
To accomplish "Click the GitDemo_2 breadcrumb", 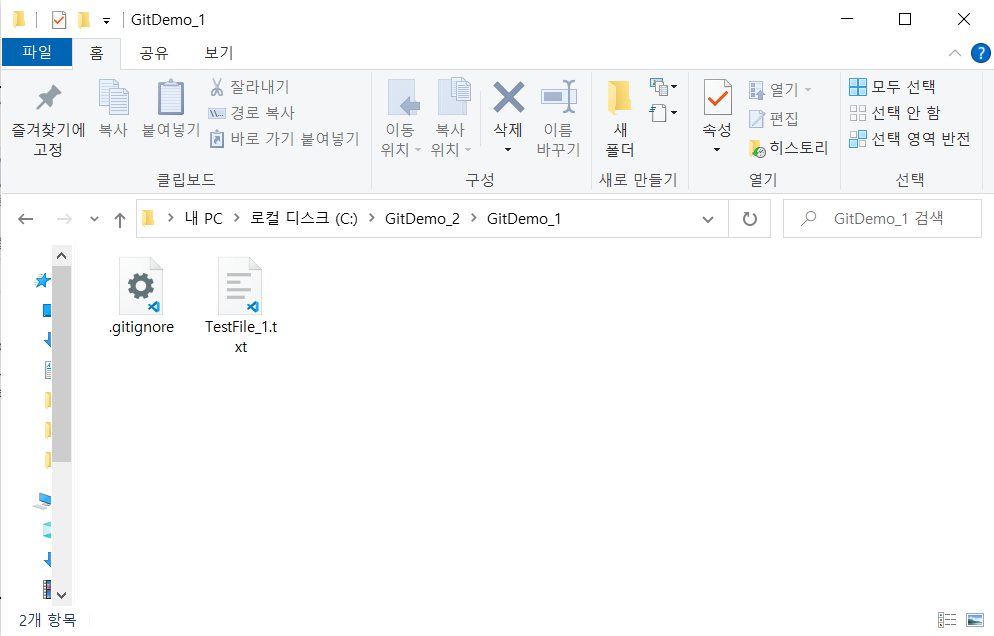I will [x=422, y=219].
